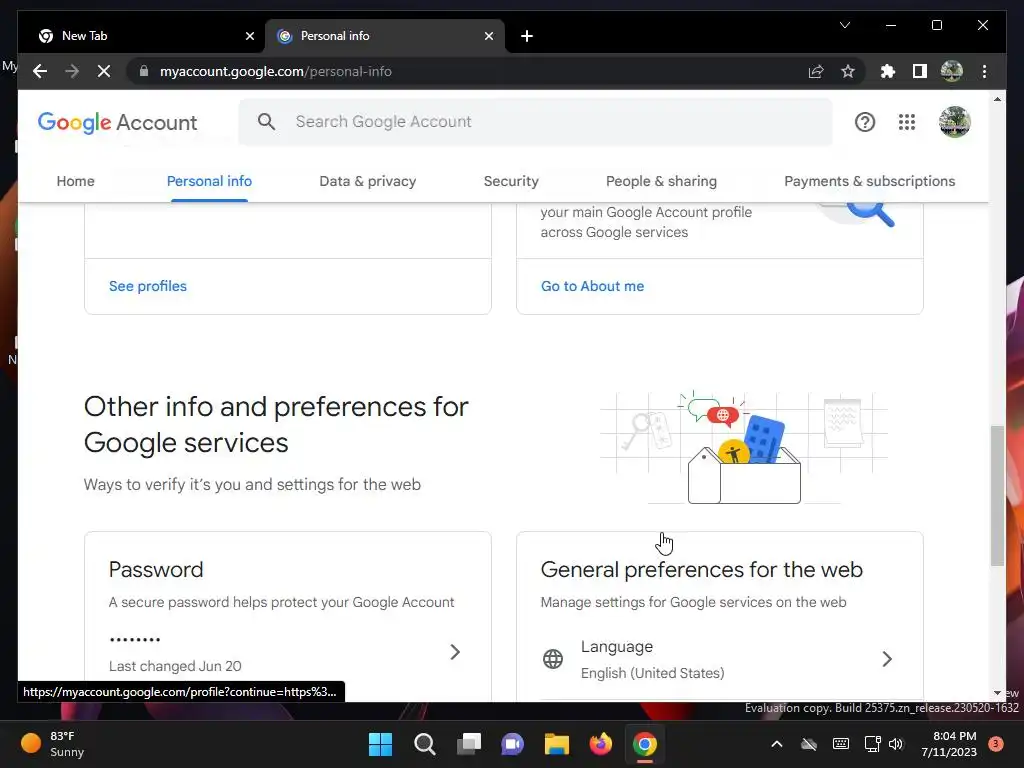Switch to the Home tab
Viewport: 1024px width, 768px height.
coord(76,181)
